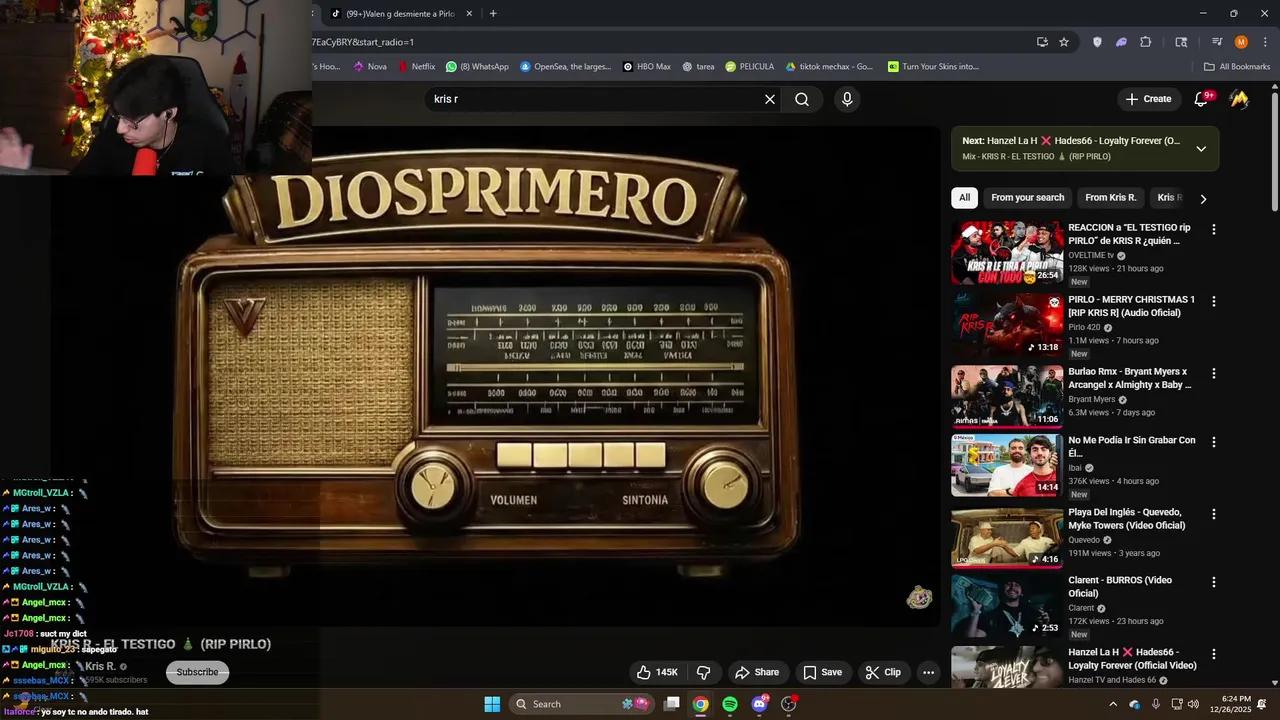Open the PELICULA bookmark
1280x720 pixels.
[x=750, y=67]
